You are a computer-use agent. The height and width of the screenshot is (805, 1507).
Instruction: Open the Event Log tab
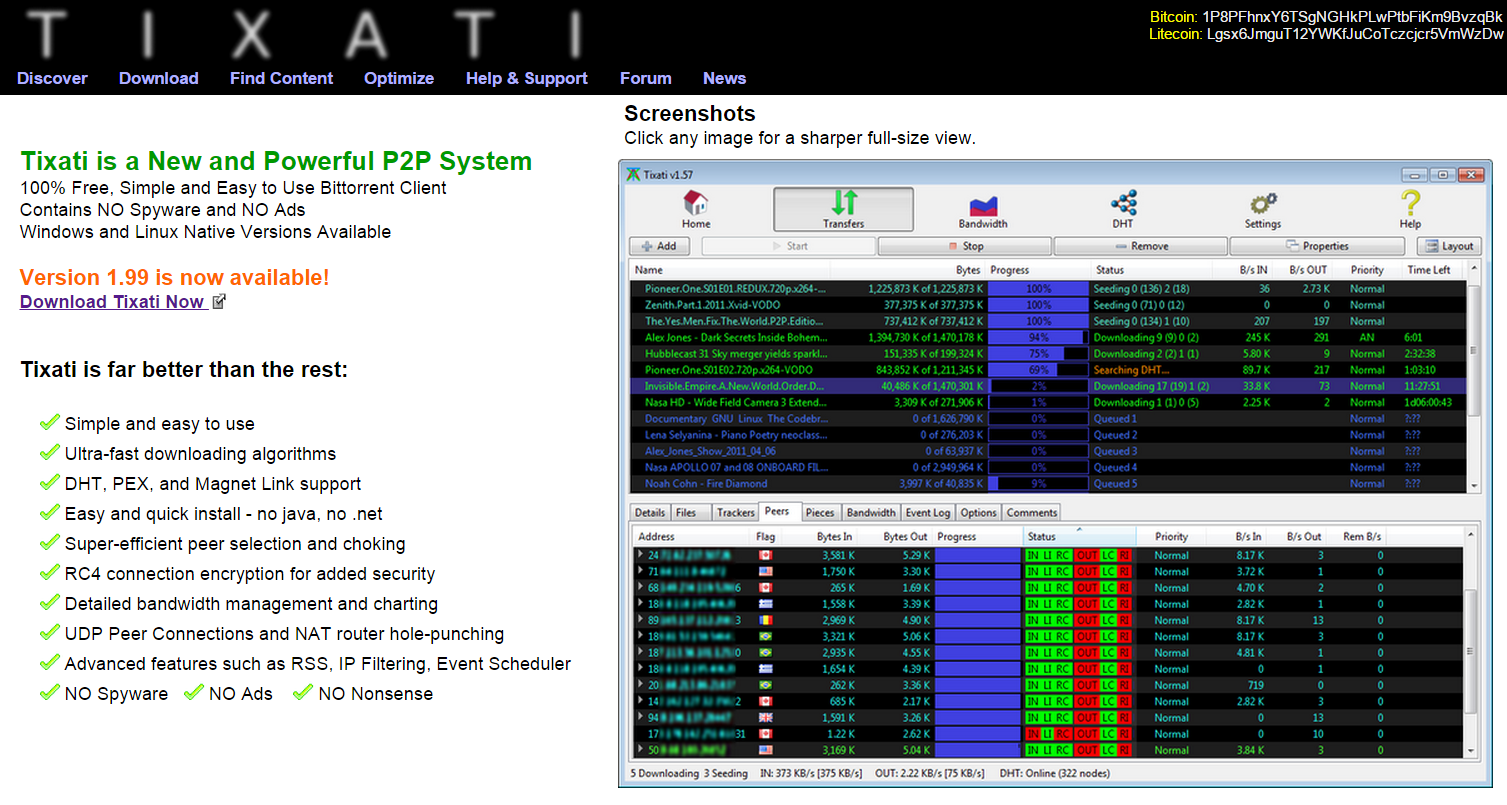pos(928,512)
